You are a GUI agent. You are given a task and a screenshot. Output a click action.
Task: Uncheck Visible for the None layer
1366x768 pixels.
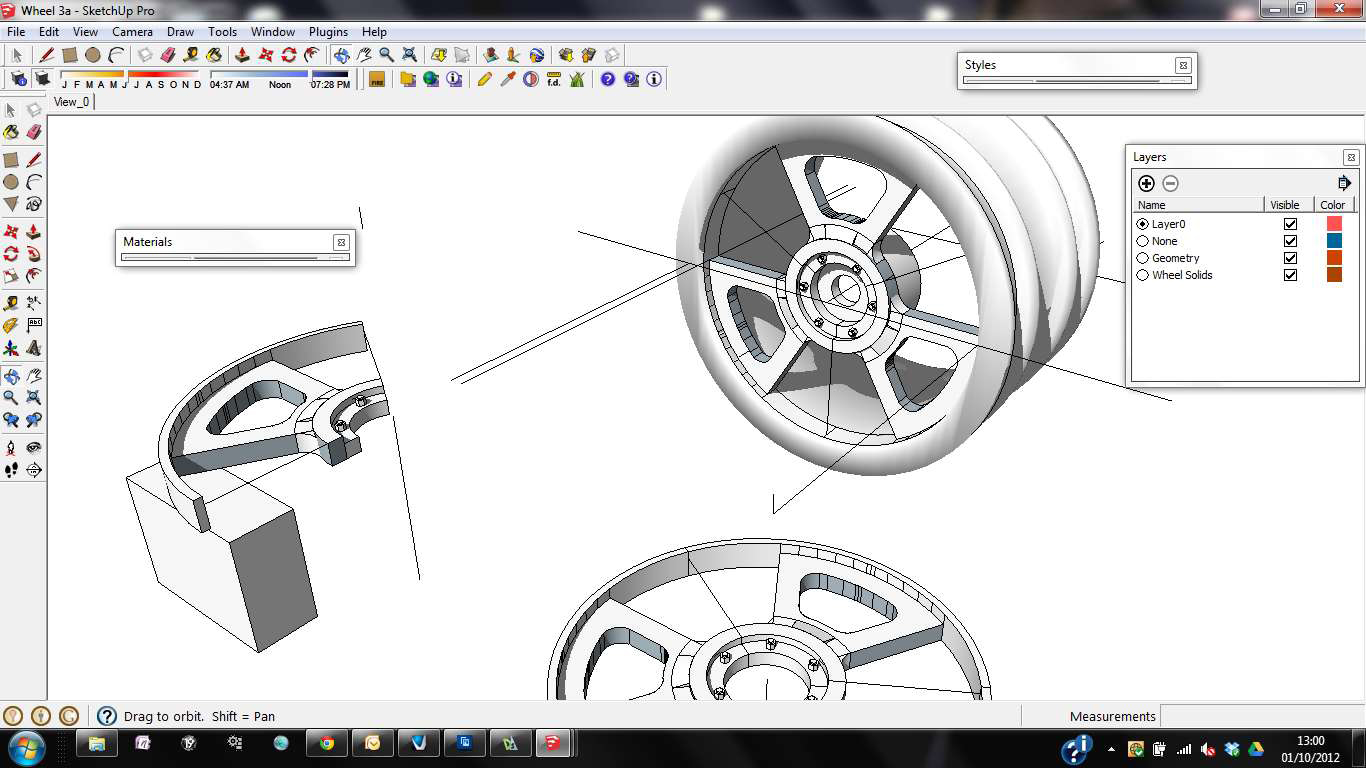(x=1290, y=241)
